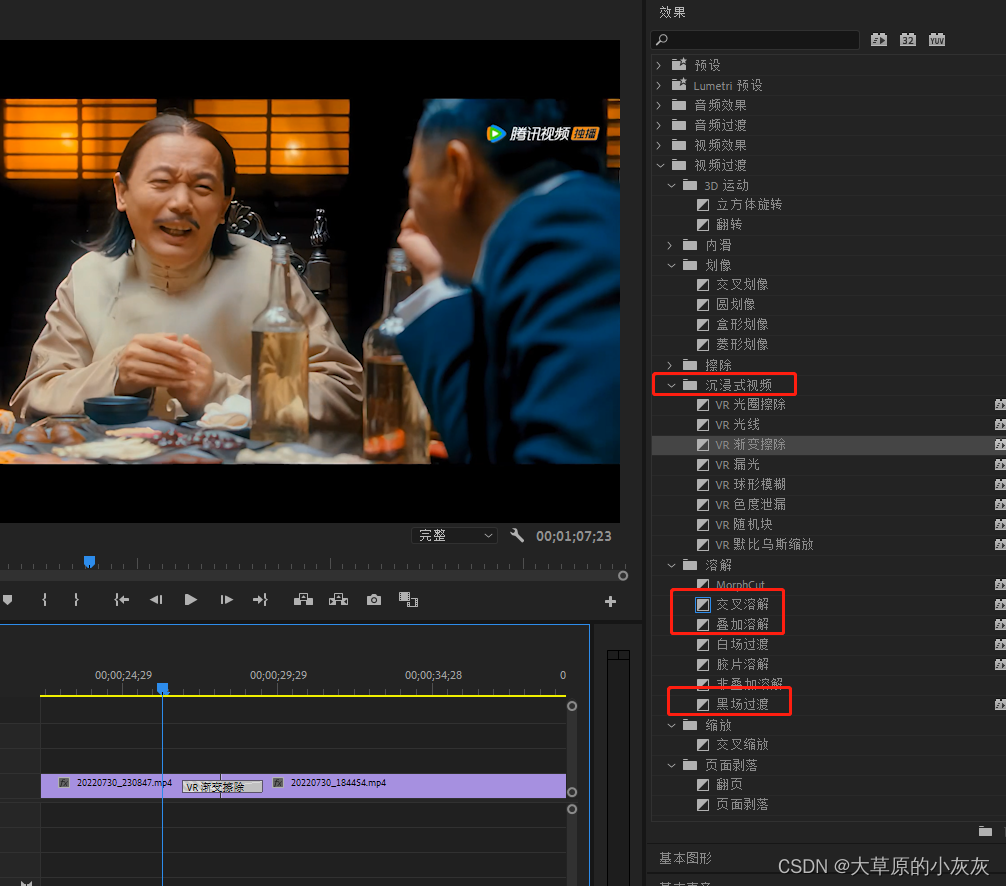The width and height of the screenshot is (1006, 886).
Task: Open the 基本图形 panel tab
Action: click(685, 858)
